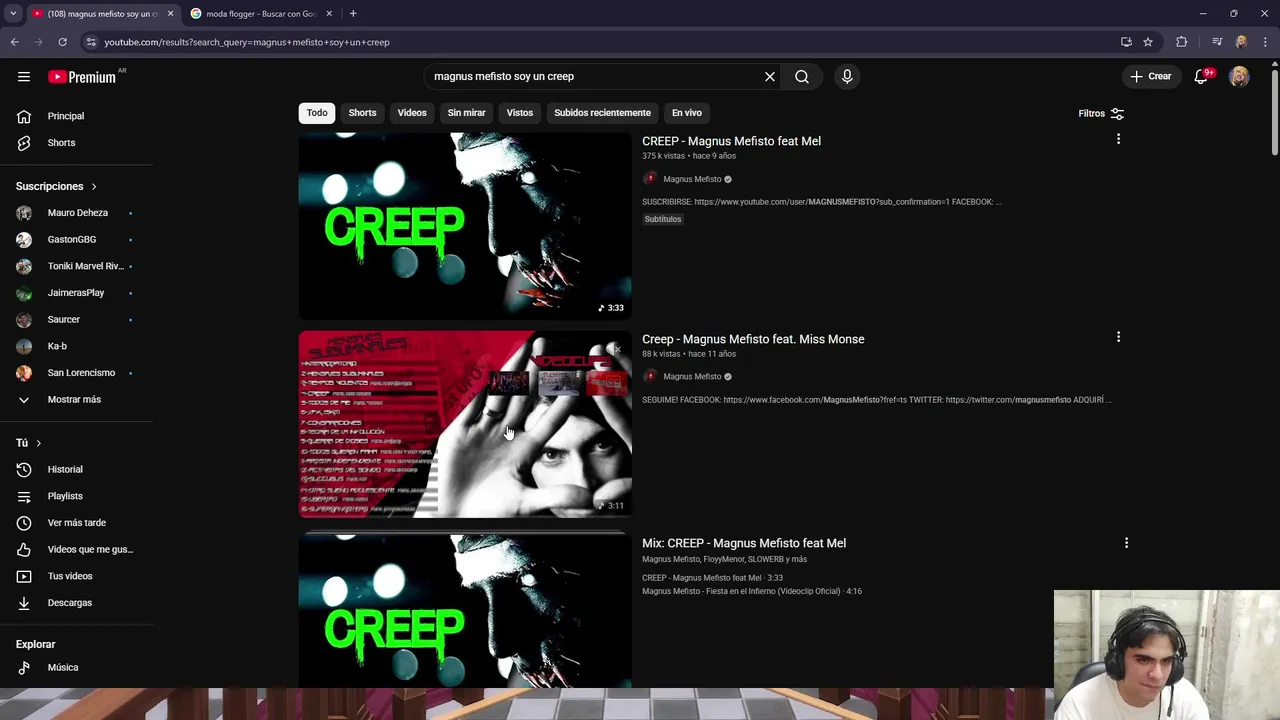Click title Creep feat. Miss Monse
The image size is (1280, 720).
[x=753, y=339]
